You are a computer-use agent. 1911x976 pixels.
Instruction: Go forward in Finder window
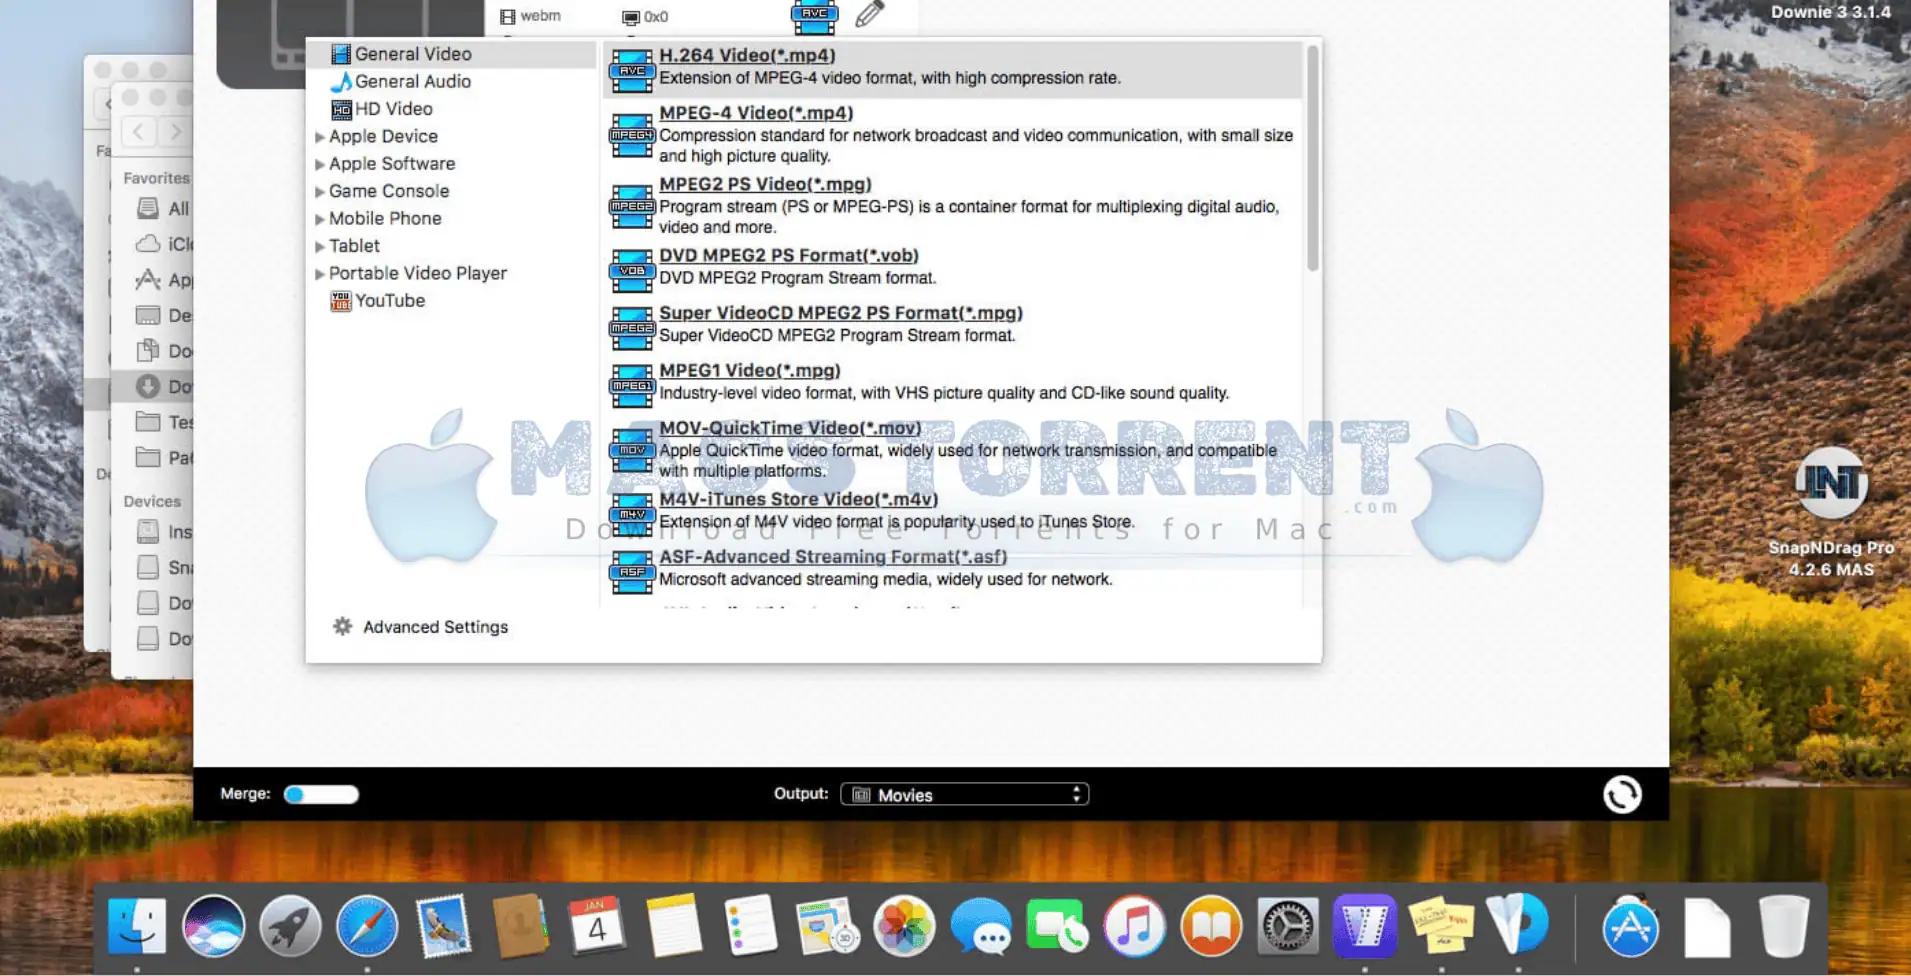pyautogui.click(x=175, y=131)
